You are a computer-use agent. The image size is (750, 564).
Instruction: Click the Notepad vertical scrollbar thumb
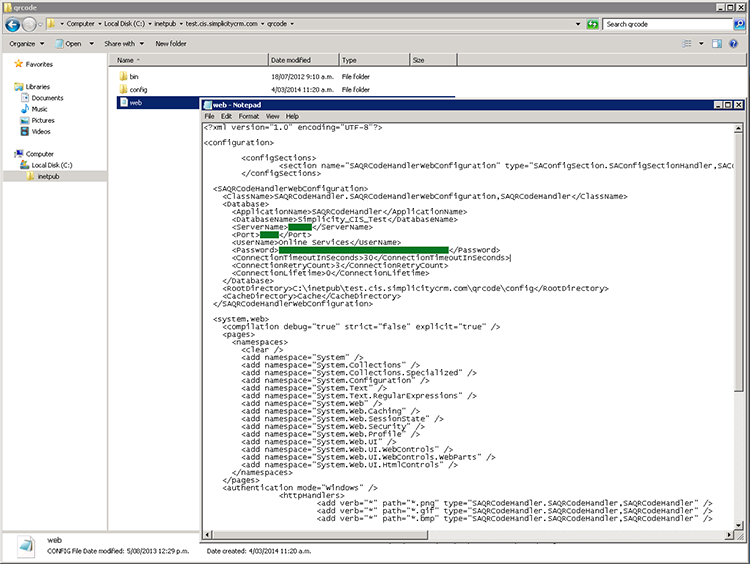coord(738,262)
